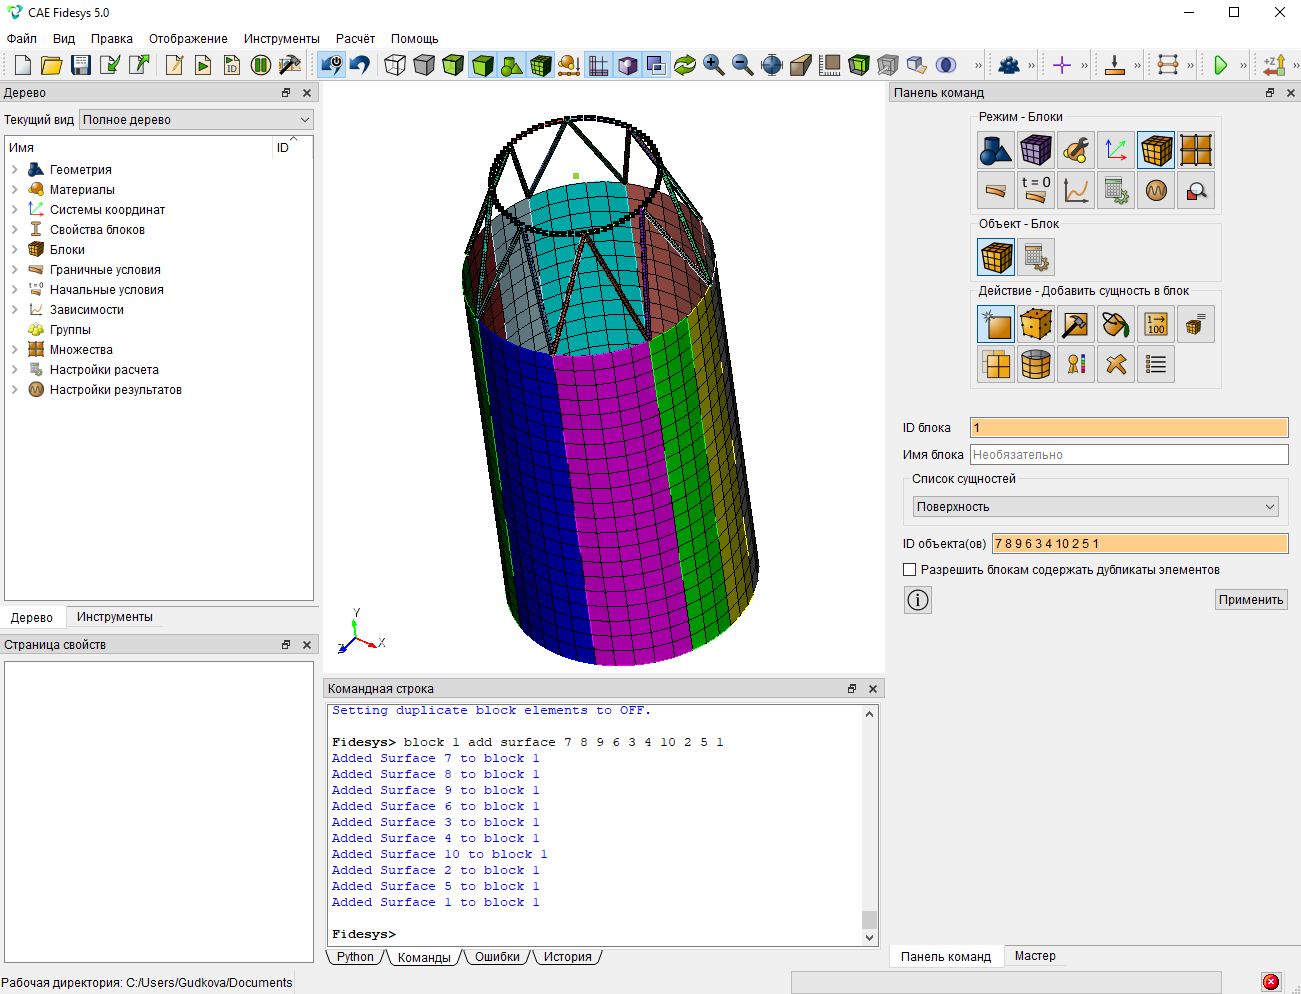Save with the floppy disk icon

tap(81, 65)
